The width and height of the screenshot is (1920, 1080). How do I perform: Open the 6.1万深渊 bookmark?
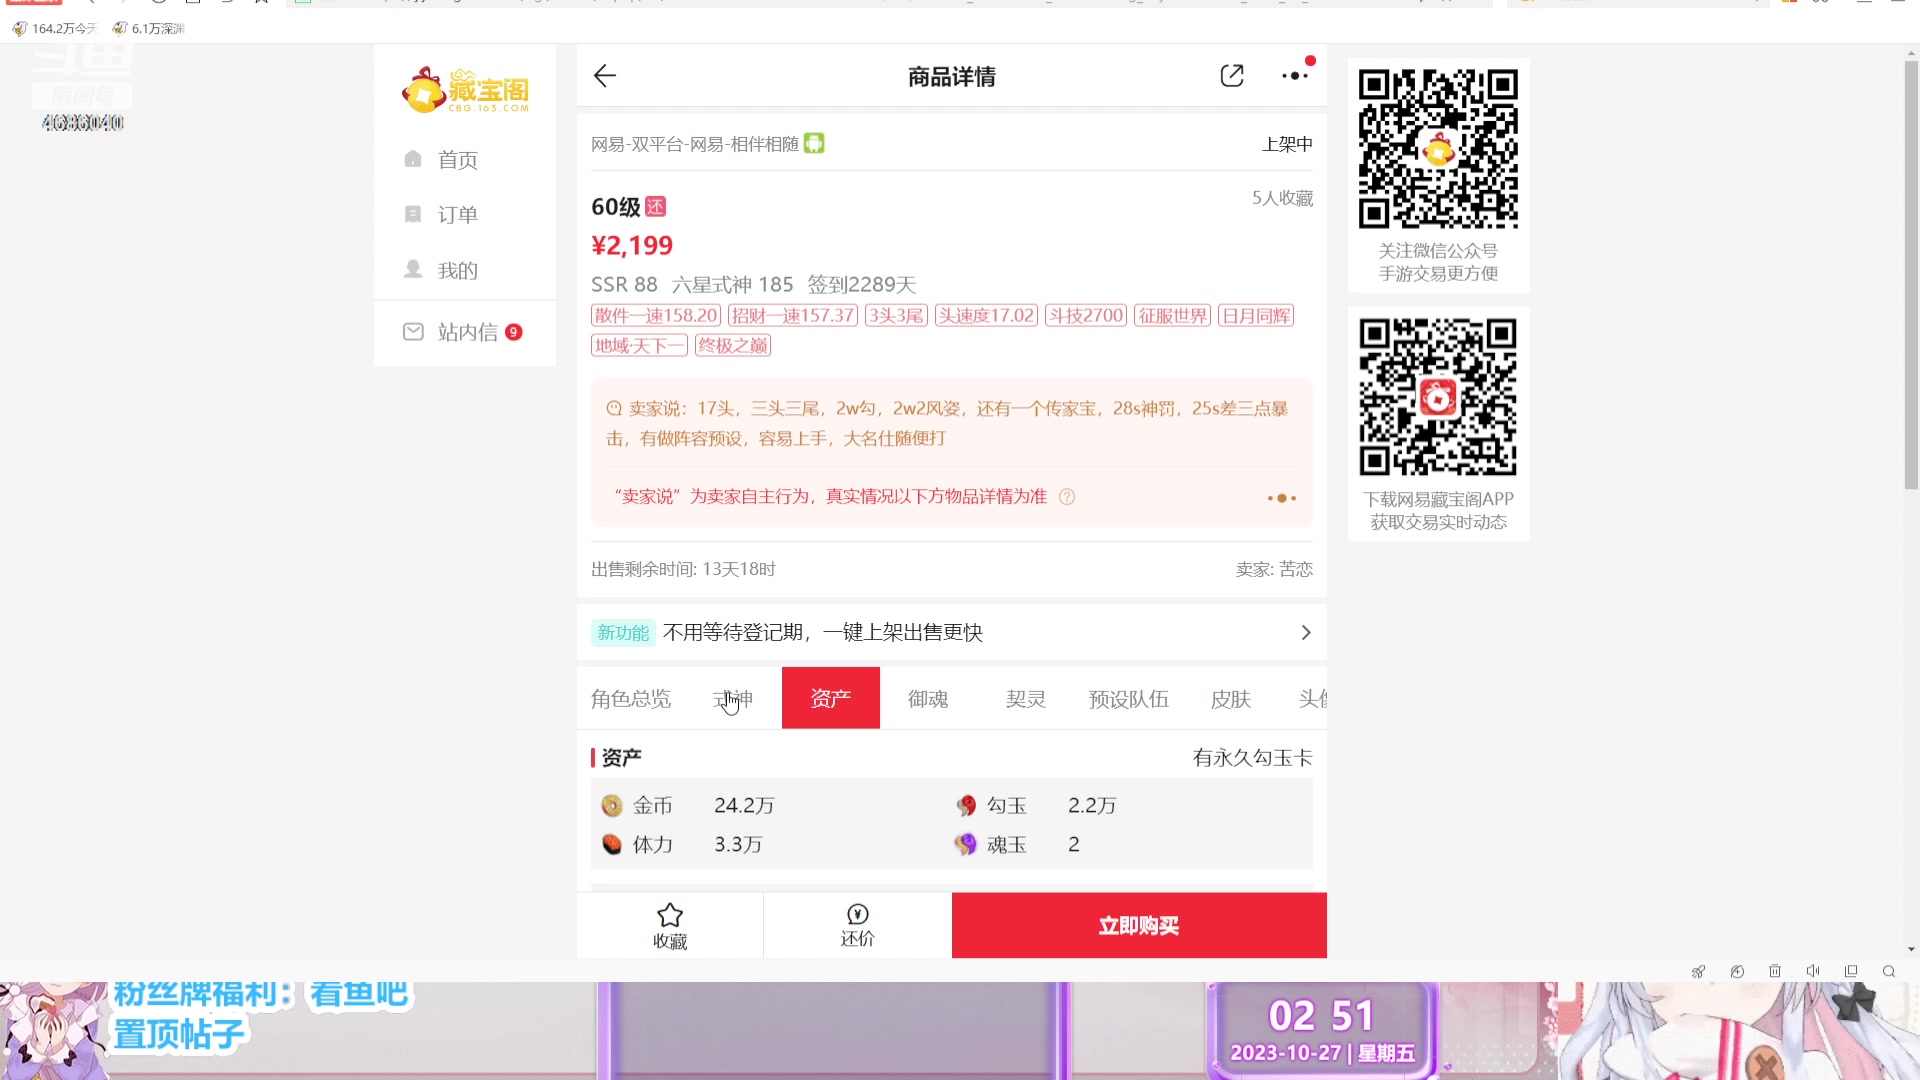click(149, 28)
